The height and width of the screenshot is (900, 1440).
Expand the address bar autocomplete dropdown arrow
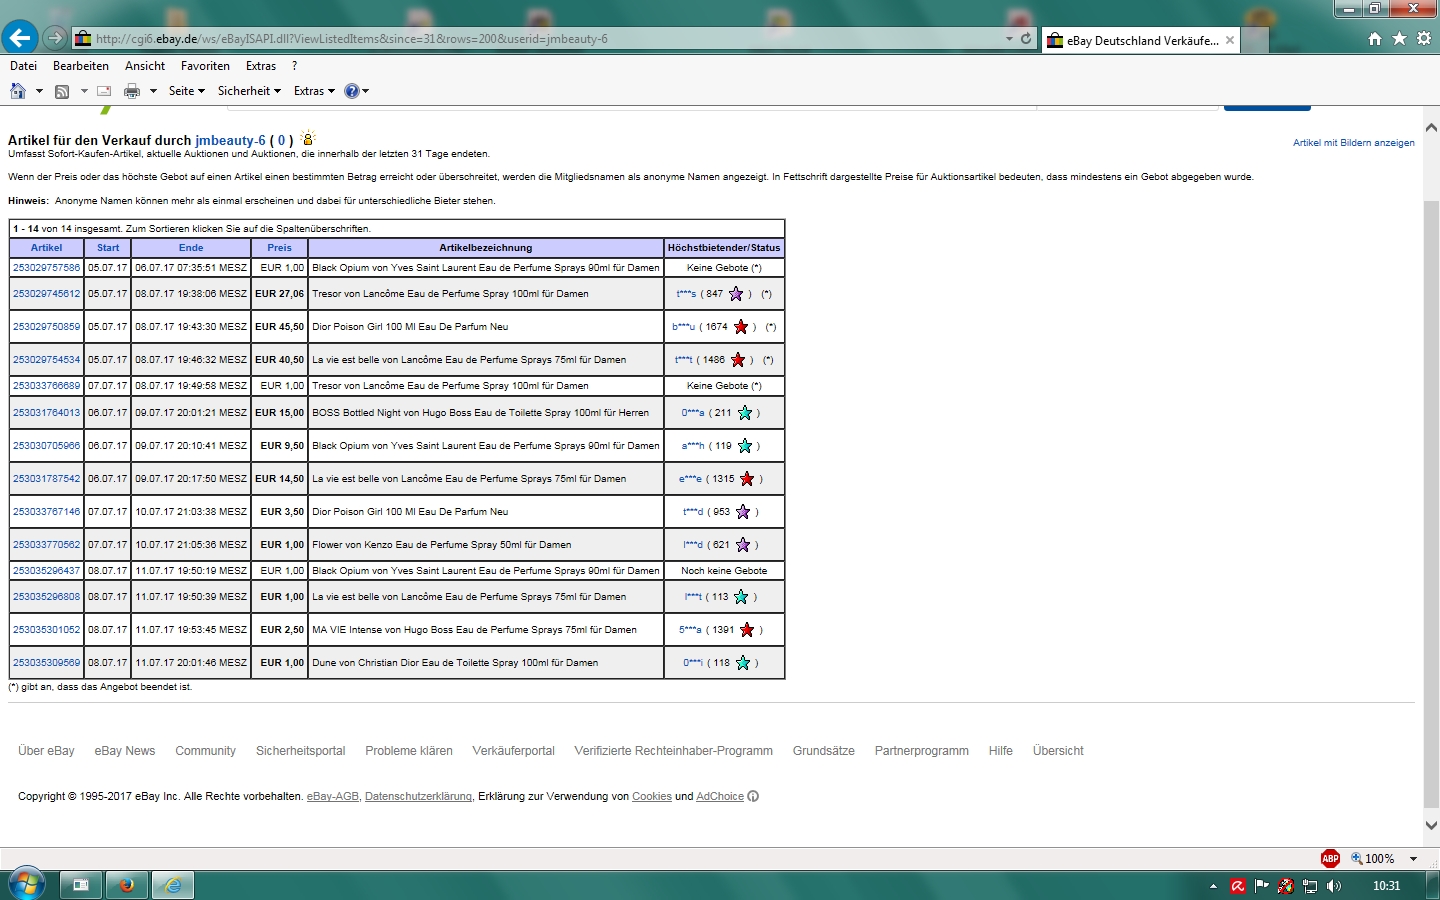click(1009, 39)
